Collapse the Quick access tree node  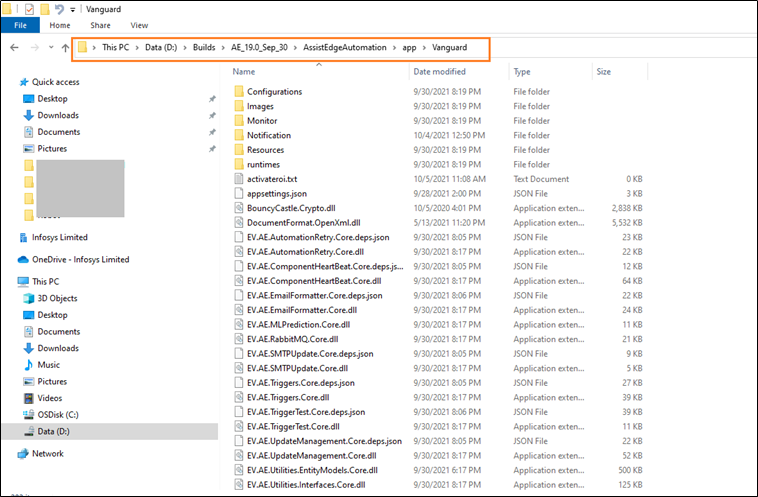10,83
